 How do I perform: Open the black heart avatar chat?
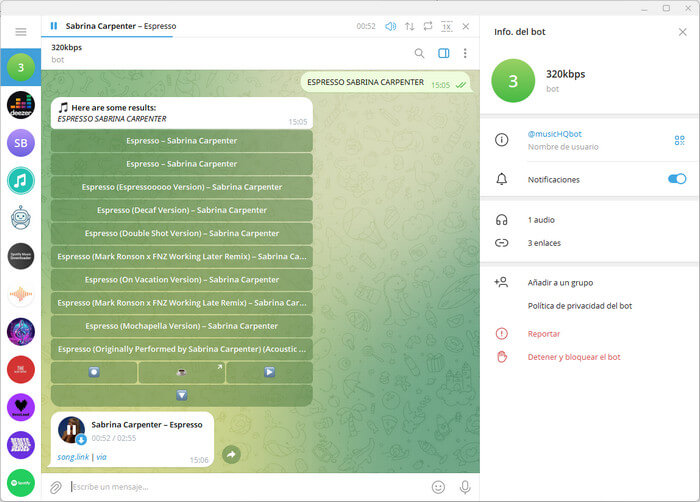(21, 407)
